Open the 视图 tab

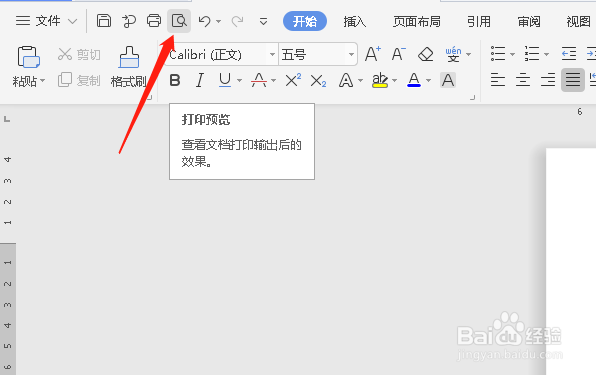click(x=578, y=21)
